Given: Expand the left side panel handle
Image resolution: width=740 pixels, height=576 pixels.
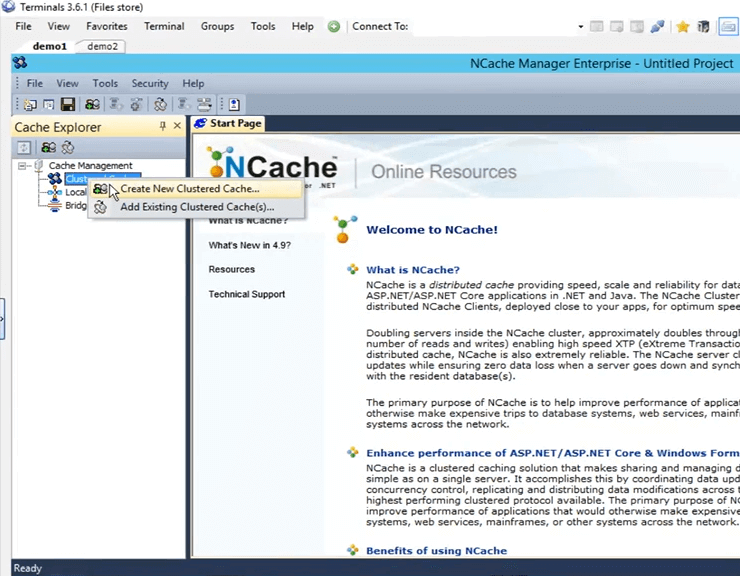Looking at the screenshot, I should coord(2,319).
